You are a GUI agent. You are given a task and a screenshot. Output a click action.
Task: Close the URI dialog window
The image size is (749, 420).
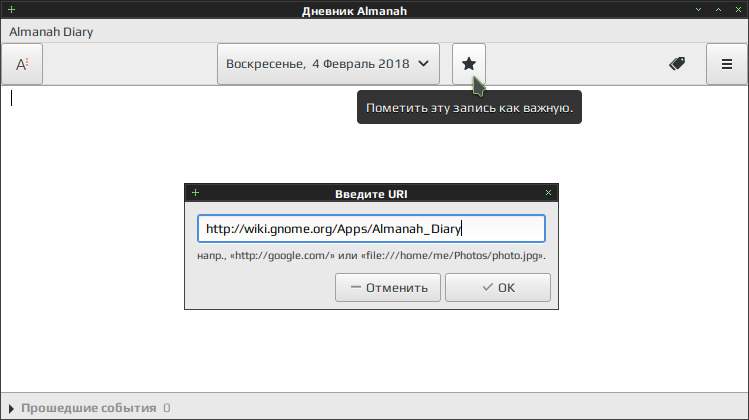(x=548, y=193)
